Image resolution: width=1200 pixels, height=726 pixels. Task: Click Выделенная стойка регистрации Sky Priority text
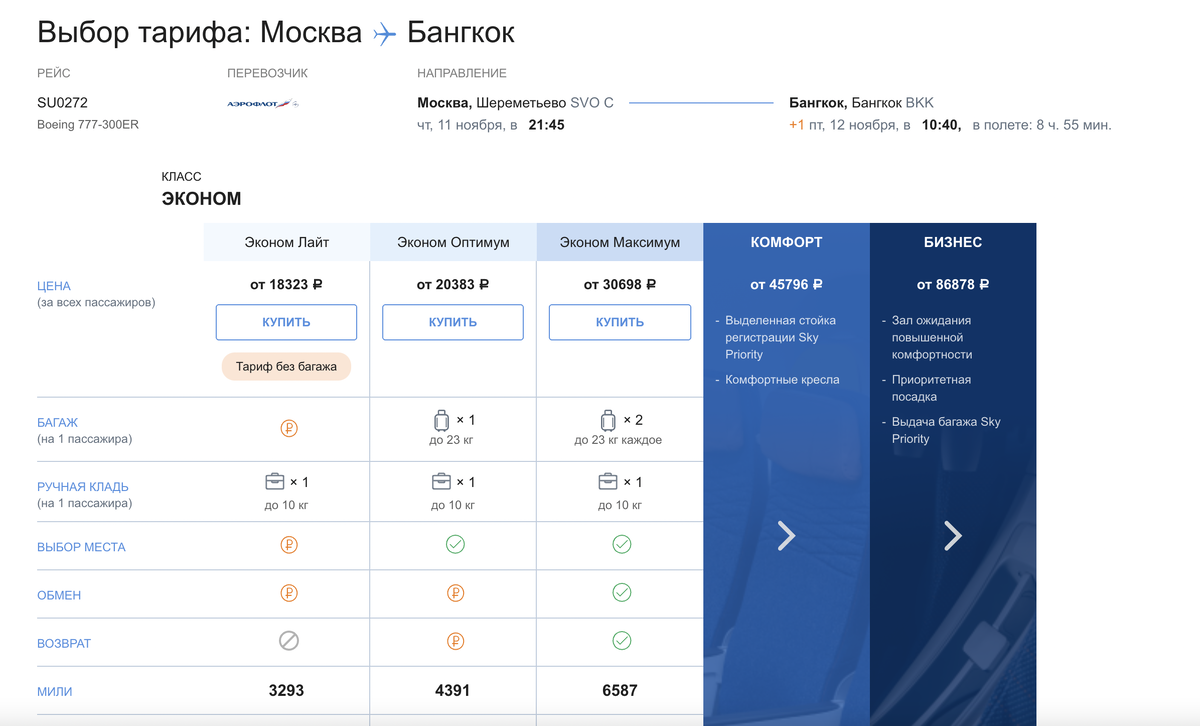[780, 337]
